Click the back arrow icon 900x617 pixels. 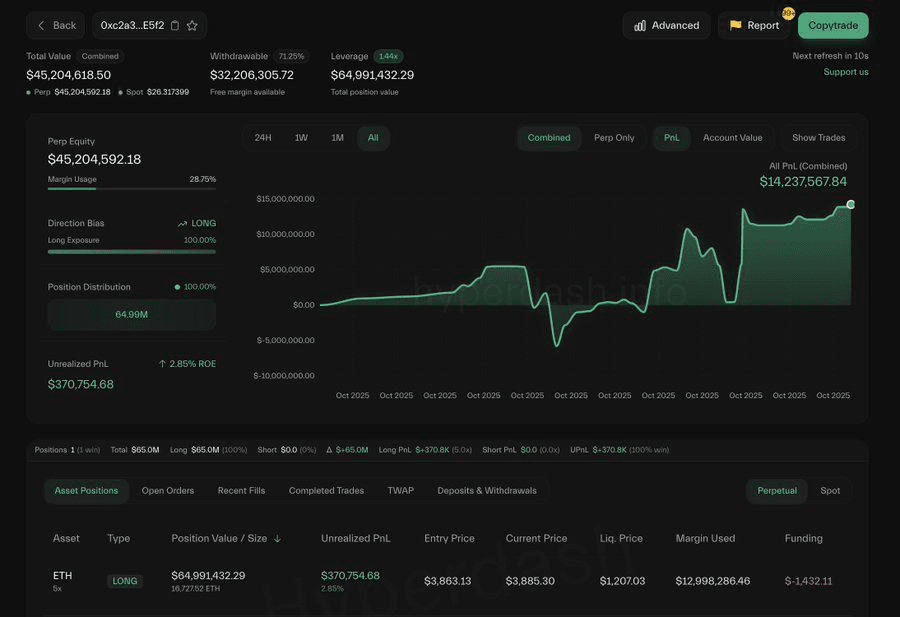tap(41, 25)
